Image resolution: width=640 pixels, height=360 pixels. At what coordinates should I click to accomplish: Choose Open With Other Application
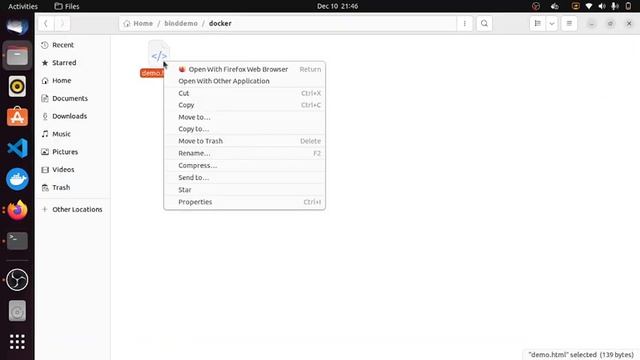pos(244,81)
